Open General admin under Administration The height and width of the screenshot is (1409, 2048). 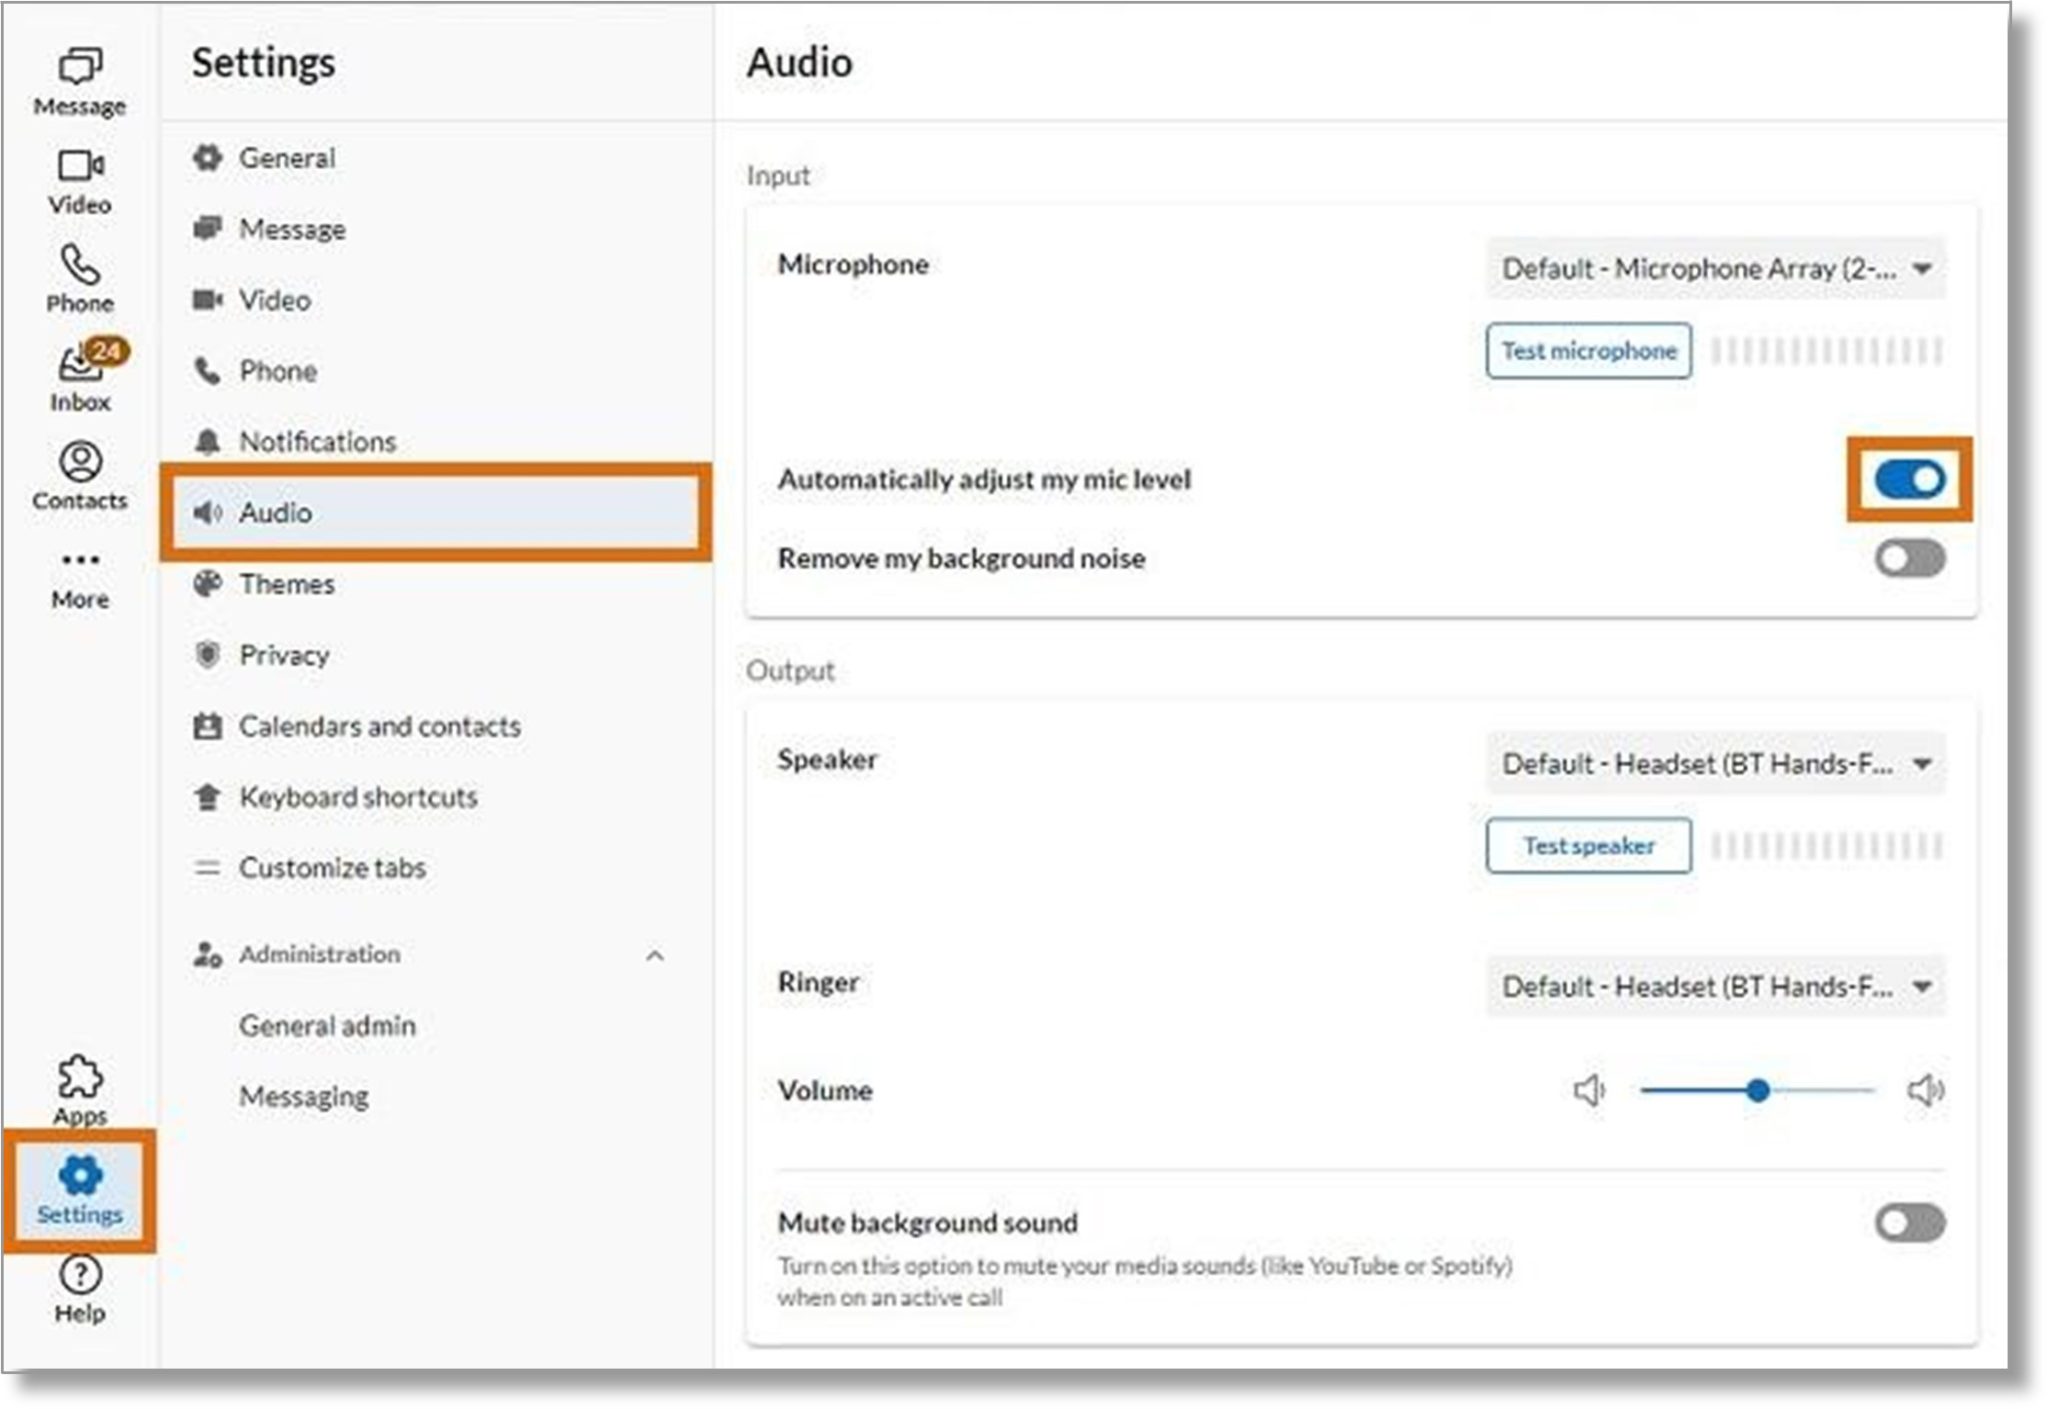(327, 1025)
